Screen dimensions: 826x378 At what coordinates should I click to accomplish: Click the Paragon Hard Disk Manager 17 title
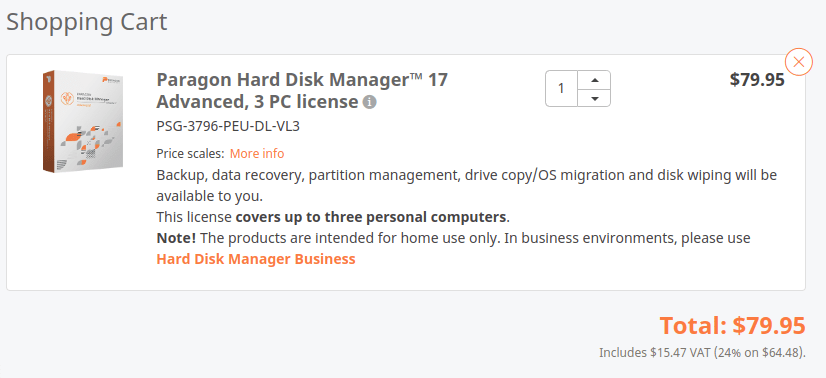(x=302, y=91)
